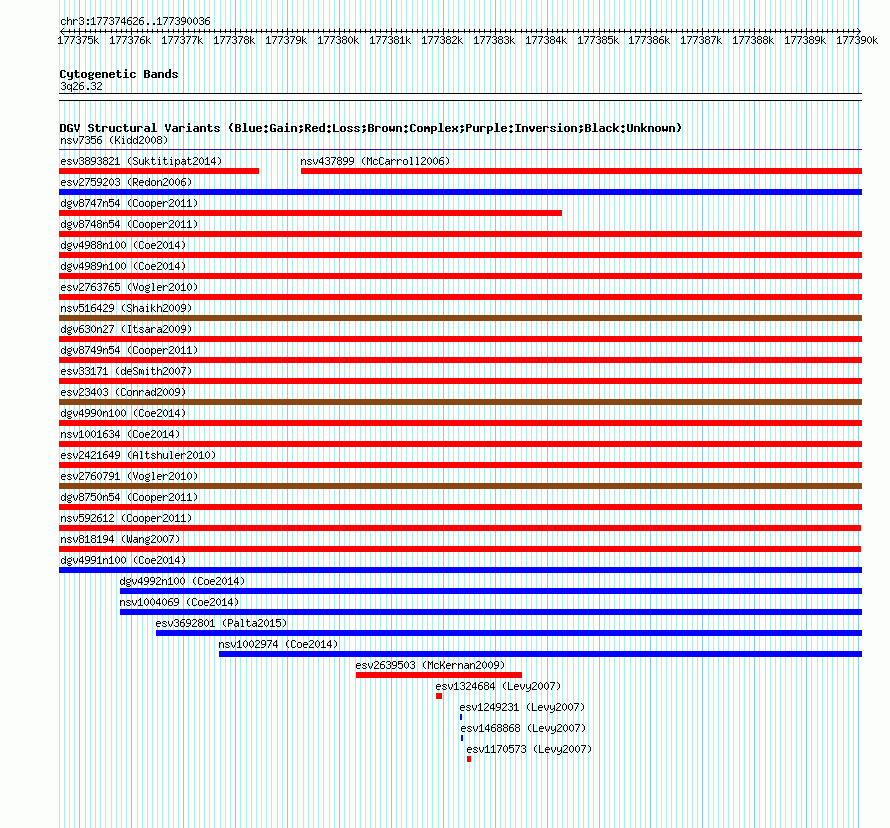
Task: Open the dgv4990n100 (Coe2014) variant
Action: point(123,413)
